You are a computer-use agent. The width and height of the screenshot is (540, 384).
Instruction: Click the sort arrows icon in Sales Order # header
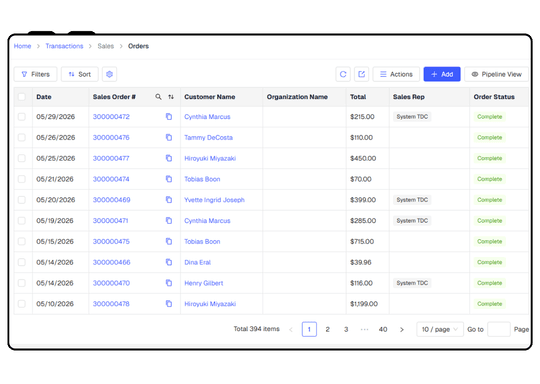pos(171,97)
